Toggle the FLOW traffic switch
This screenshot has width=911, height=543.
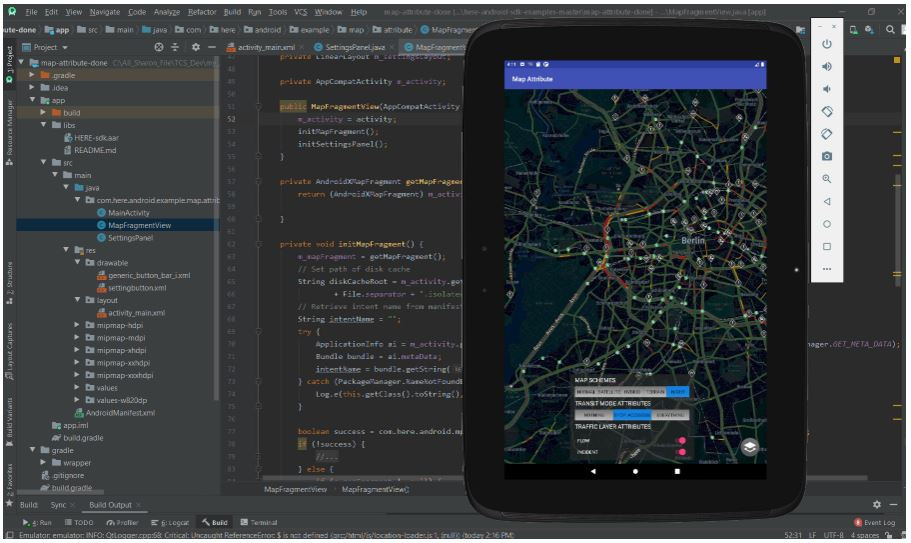pos(682,441)
